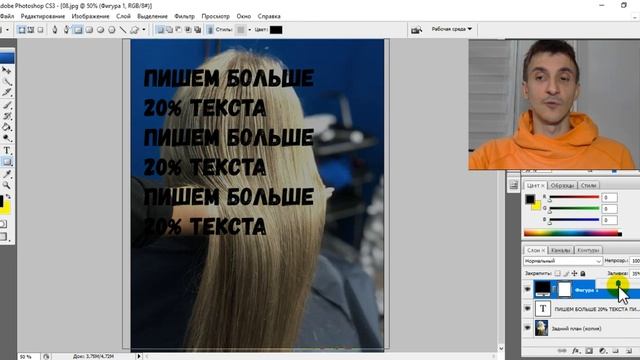
Task: Swap foreground and background colors arrow
Action: 8,197
